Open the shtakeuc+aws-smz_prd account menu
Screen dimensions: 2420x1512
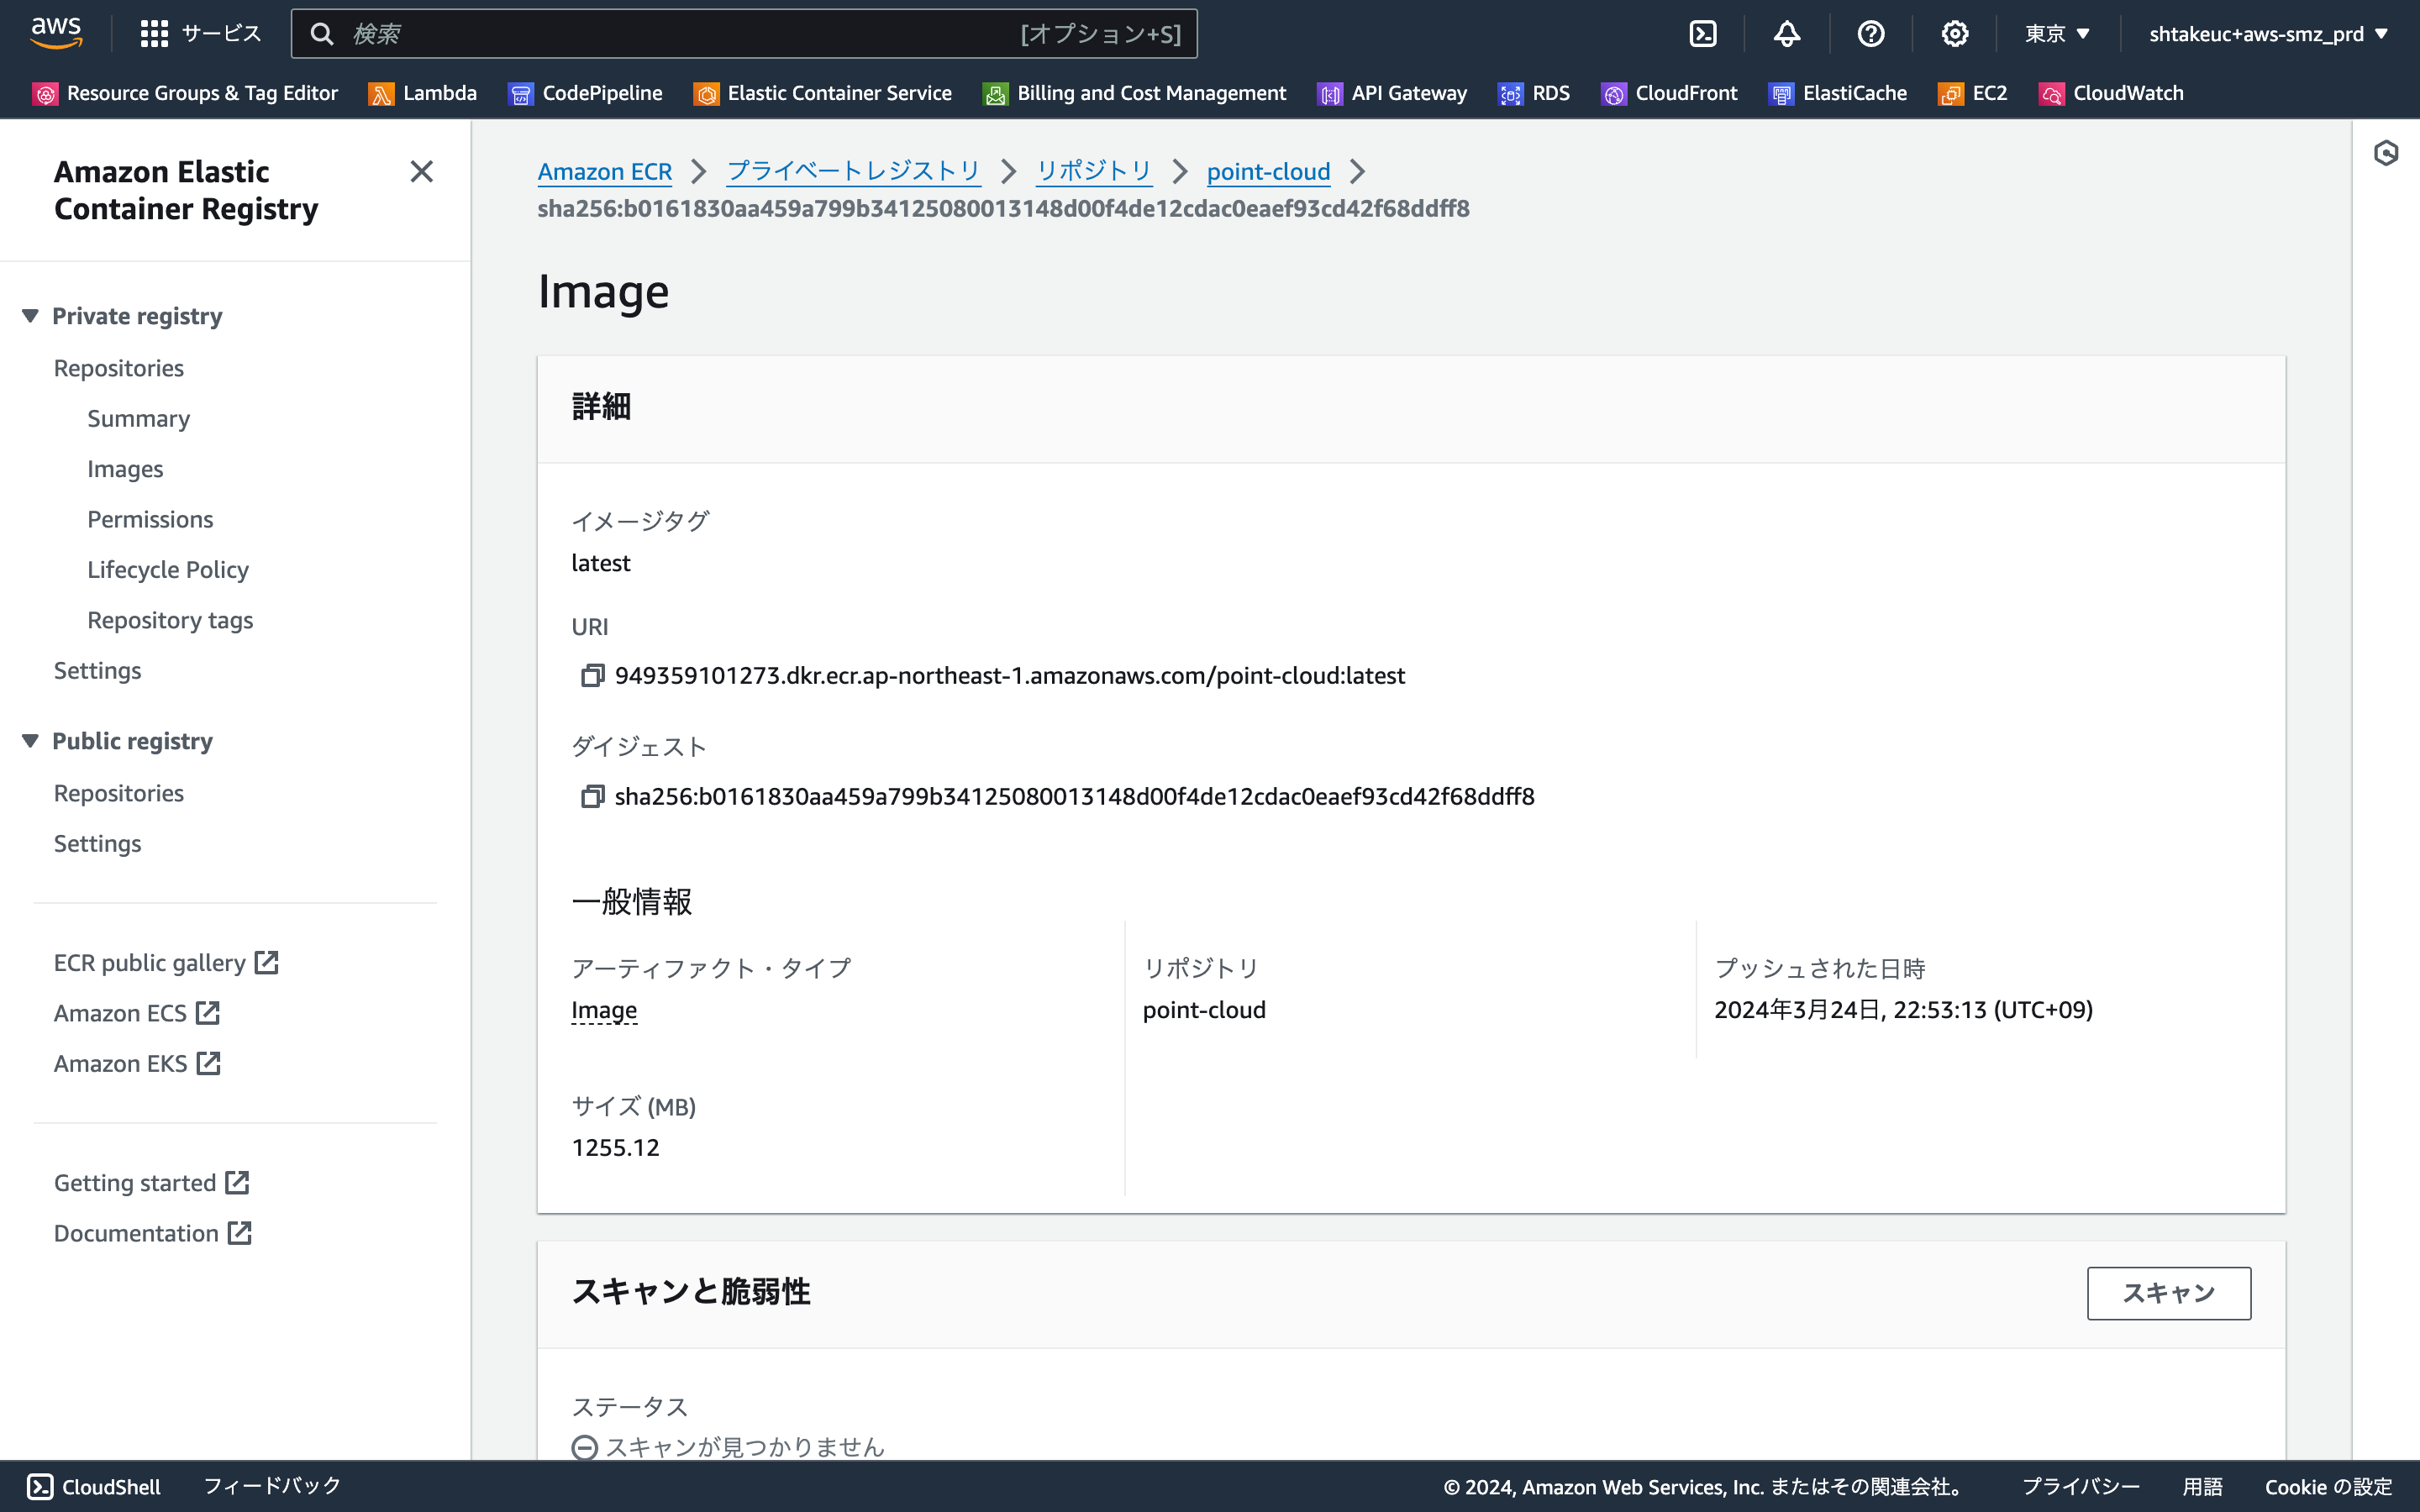pyautogui.click(x=2268, y=34)
